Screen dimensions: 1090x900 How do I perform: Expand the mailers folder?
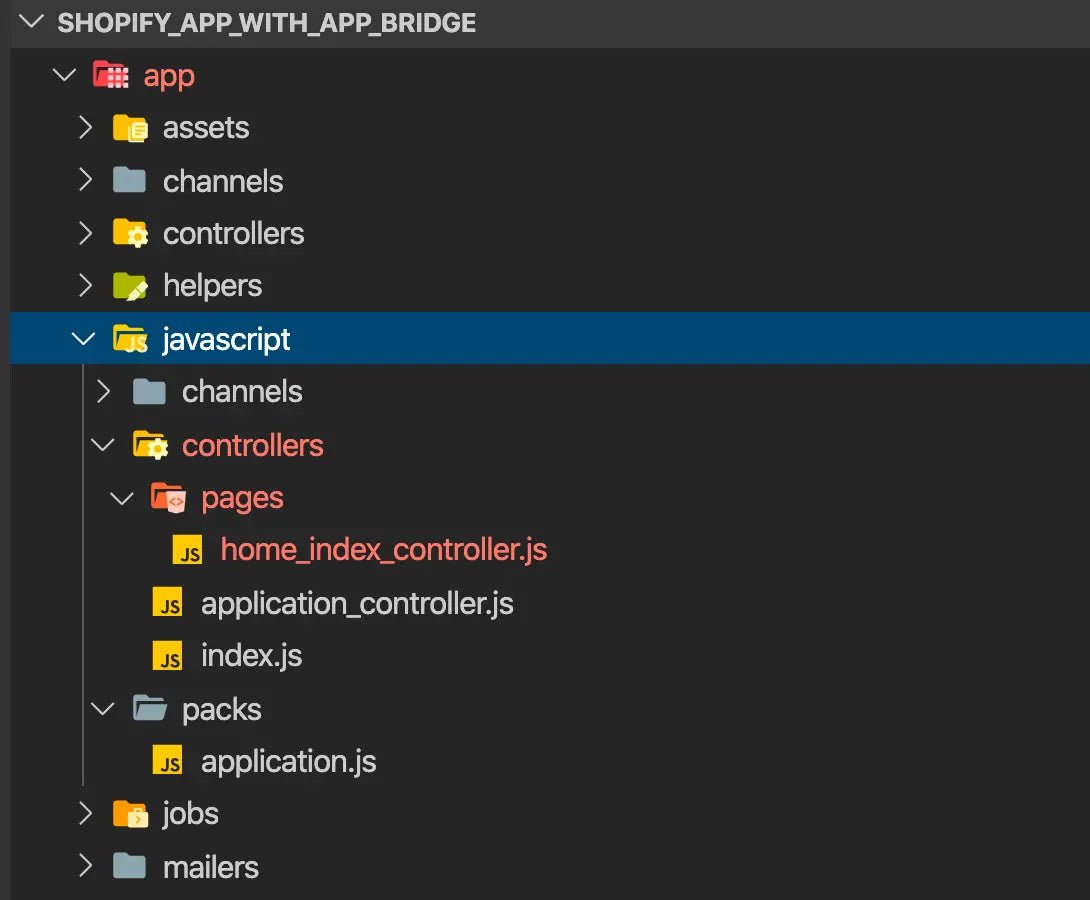click(85, 867)
